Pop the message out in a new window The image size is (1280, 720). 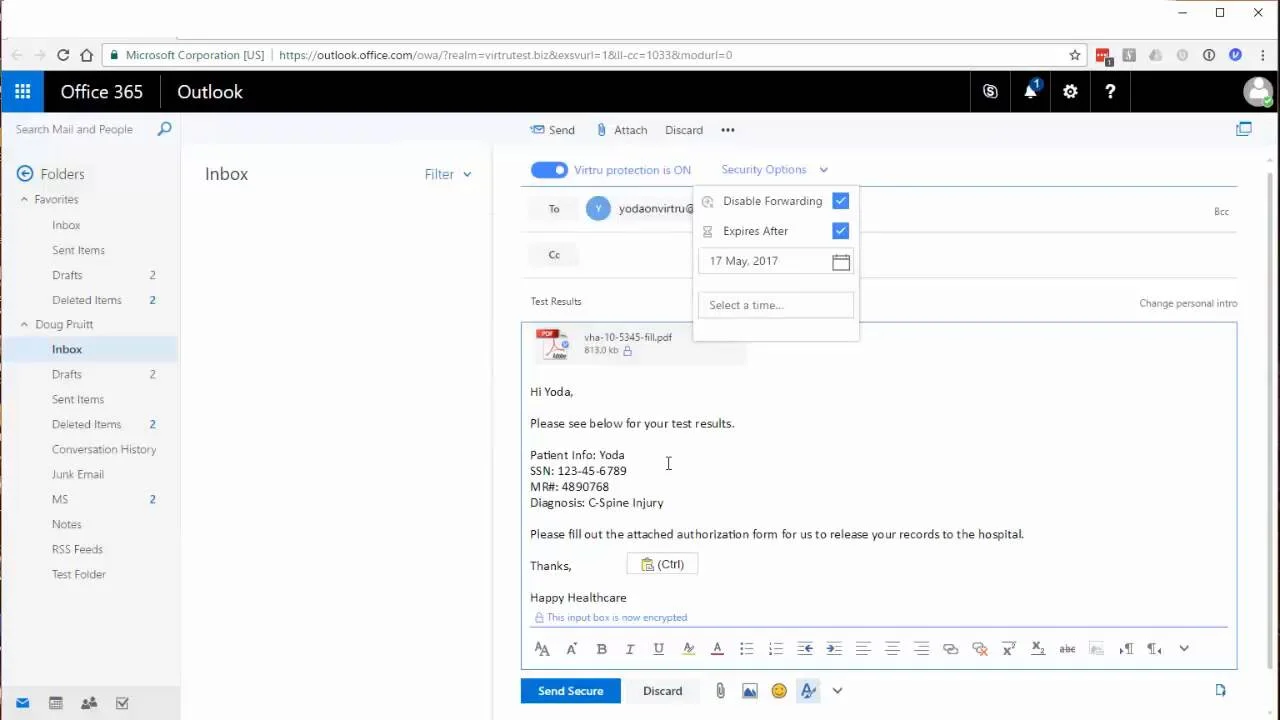point(1243,129)
